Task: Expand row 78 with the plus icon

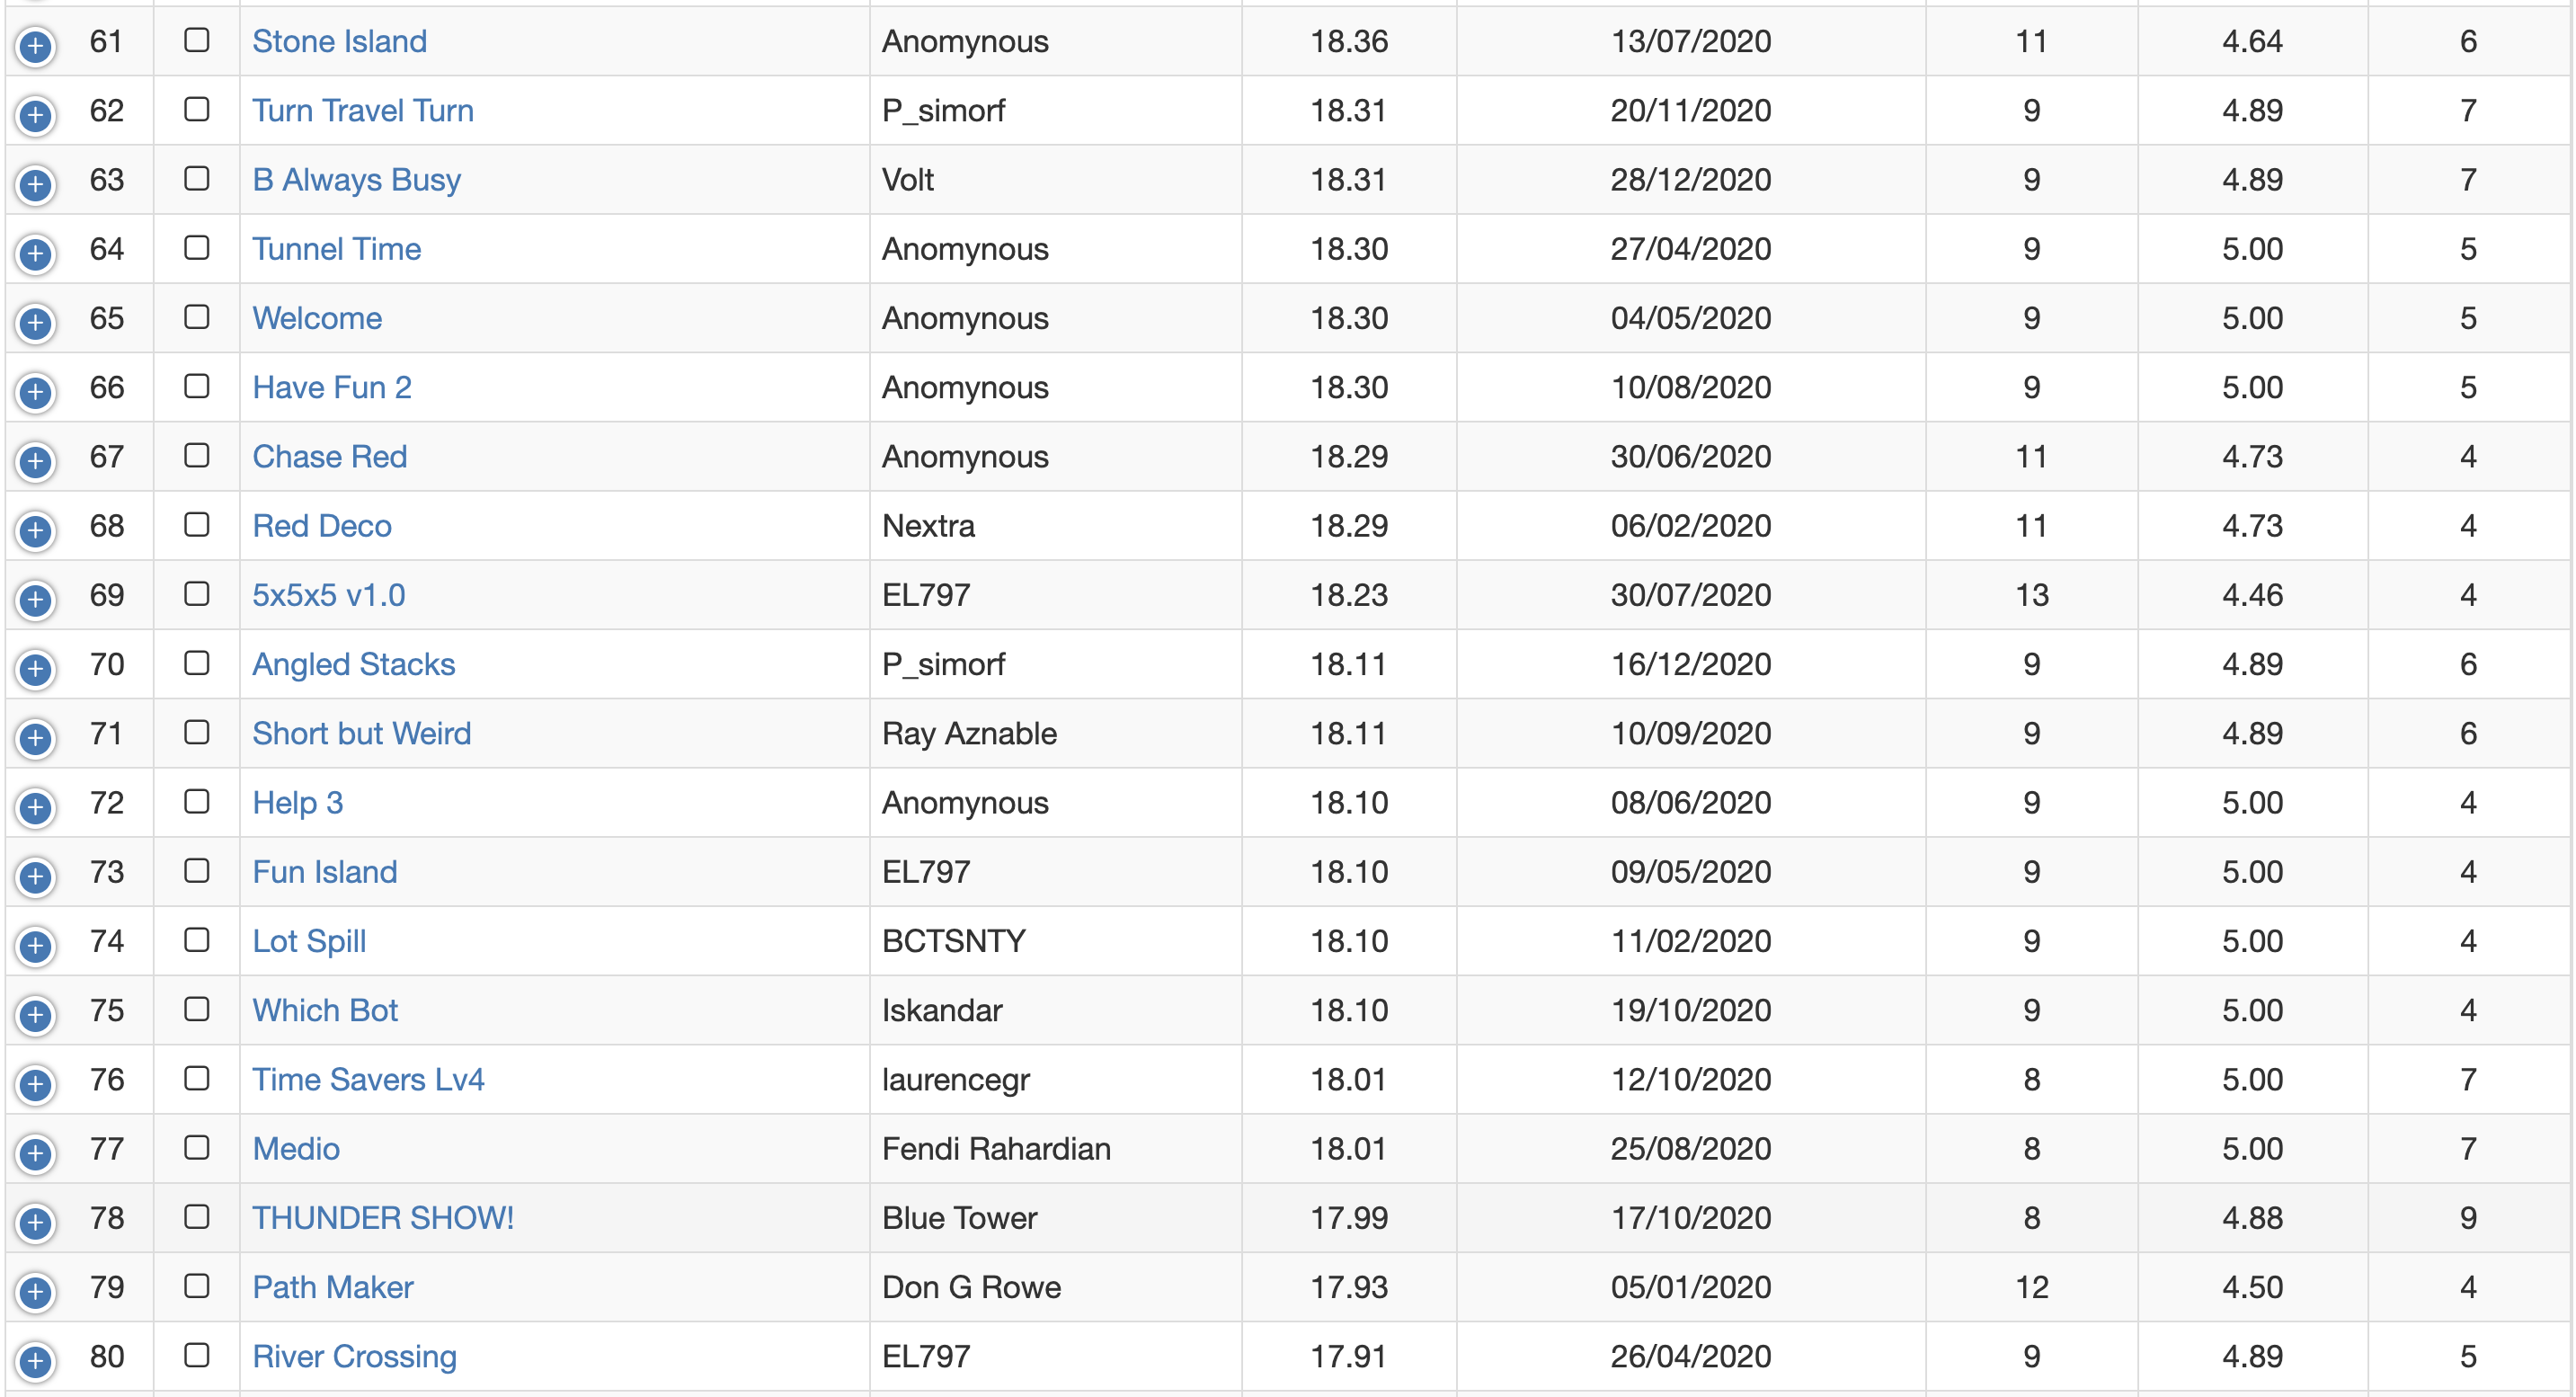Action: coord(35,1223)
